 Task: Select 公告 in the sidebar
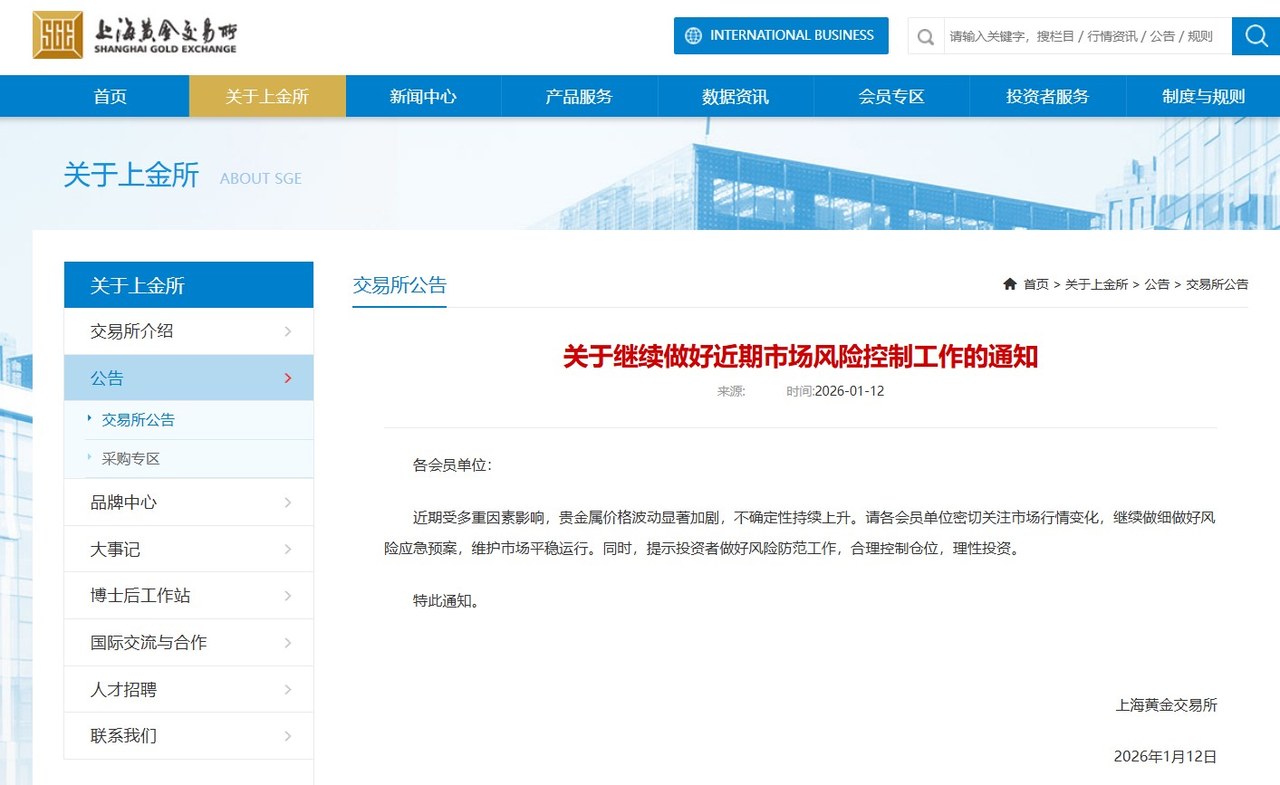(x=188, y=378)
